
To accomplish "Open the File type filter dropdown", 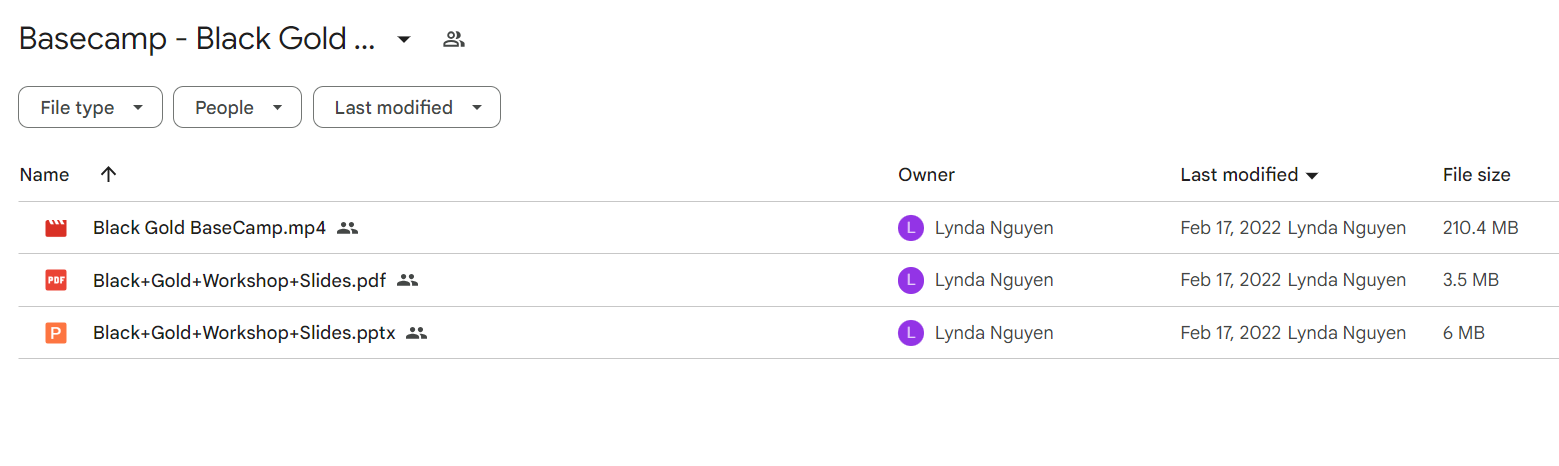I will click(x=90, y=107).
